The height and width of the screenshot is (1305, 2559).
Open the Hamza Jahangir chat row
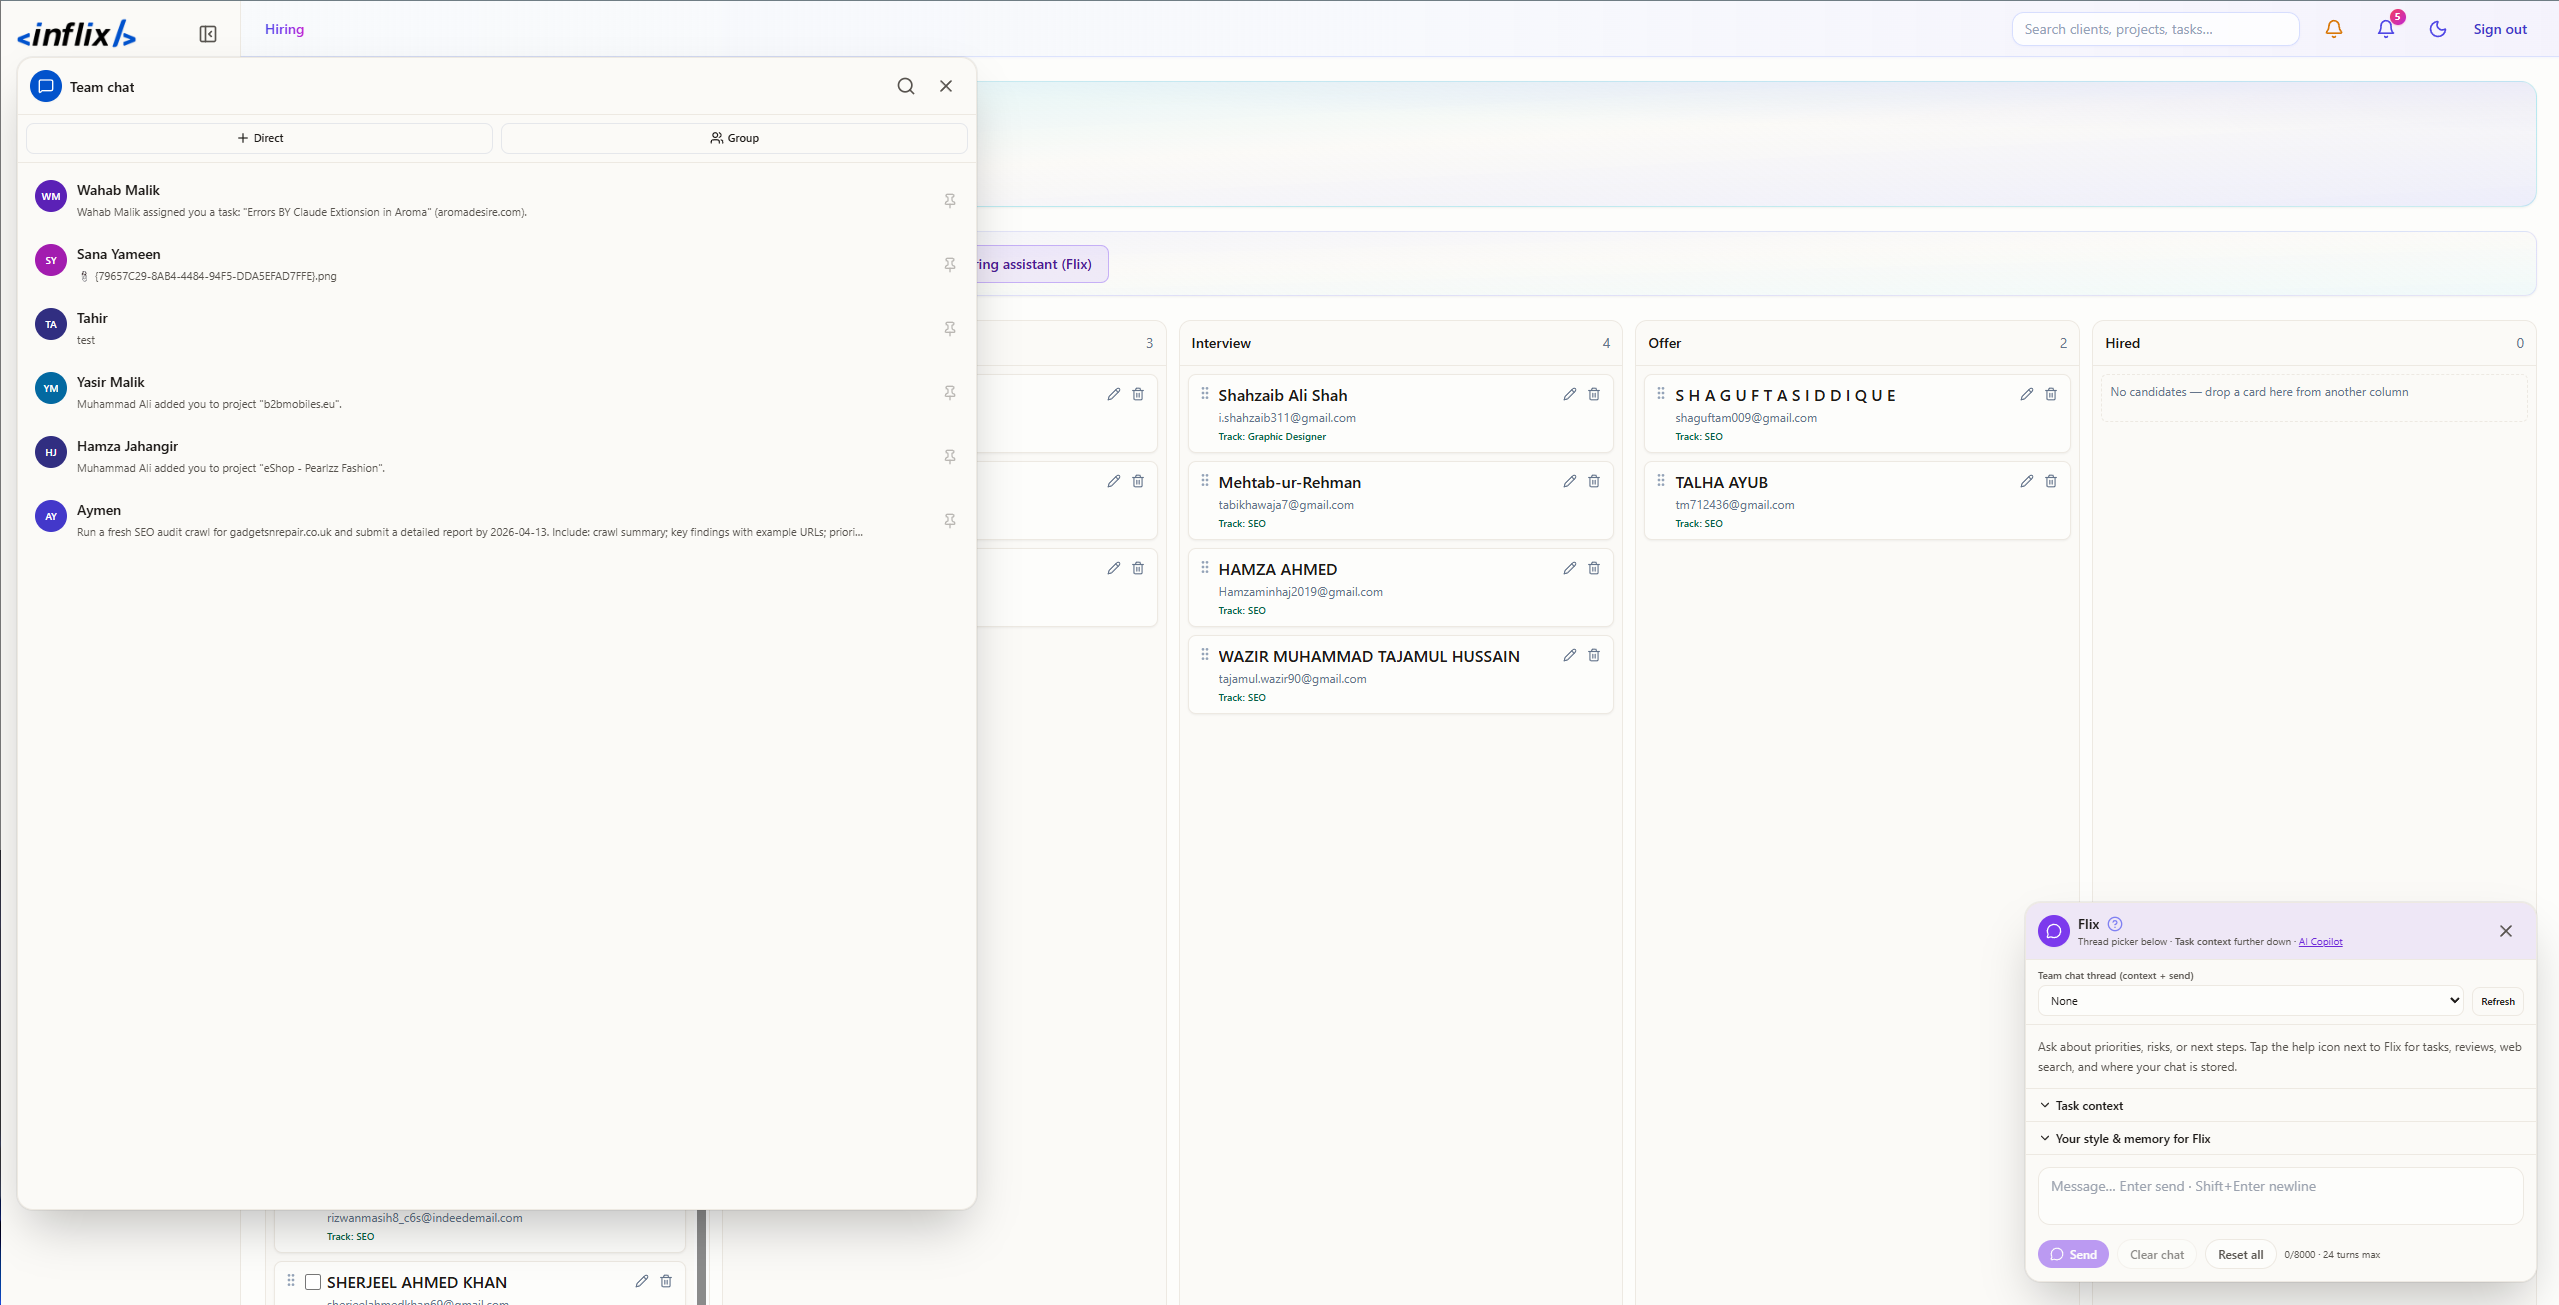(497, 456)
